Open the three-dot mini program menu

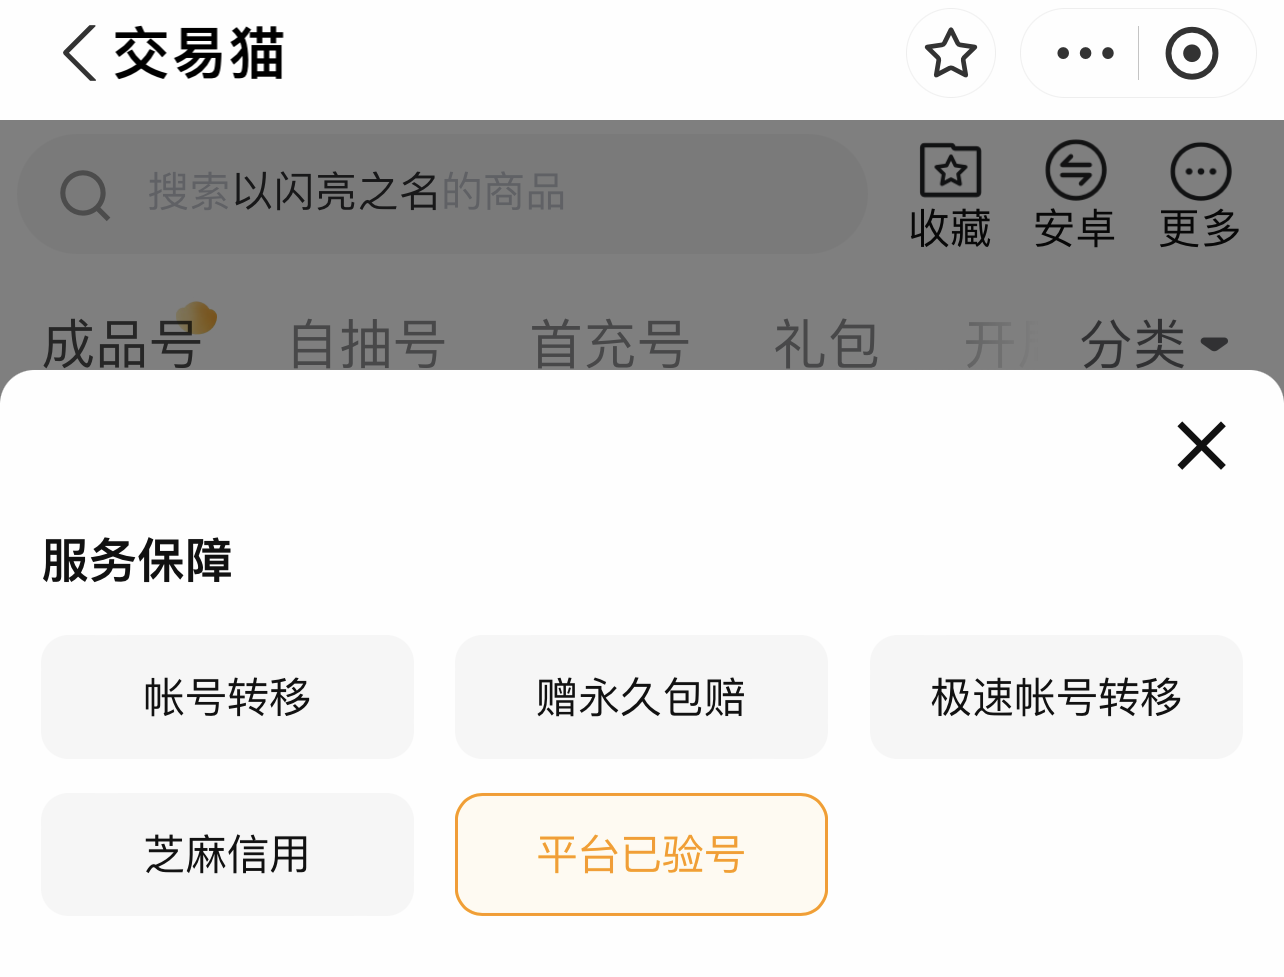[x=1085, y=53]
